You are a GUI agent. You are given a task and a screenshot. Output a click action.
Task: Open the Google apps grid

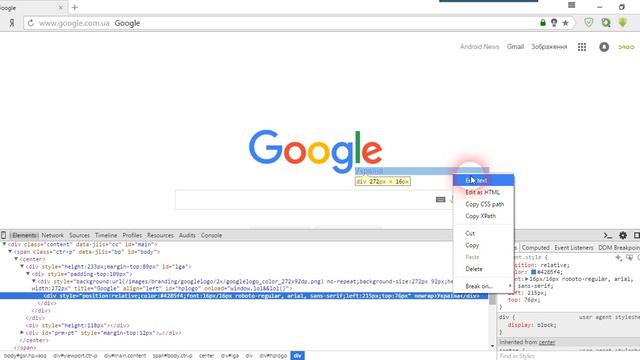(x=582, y=47)
